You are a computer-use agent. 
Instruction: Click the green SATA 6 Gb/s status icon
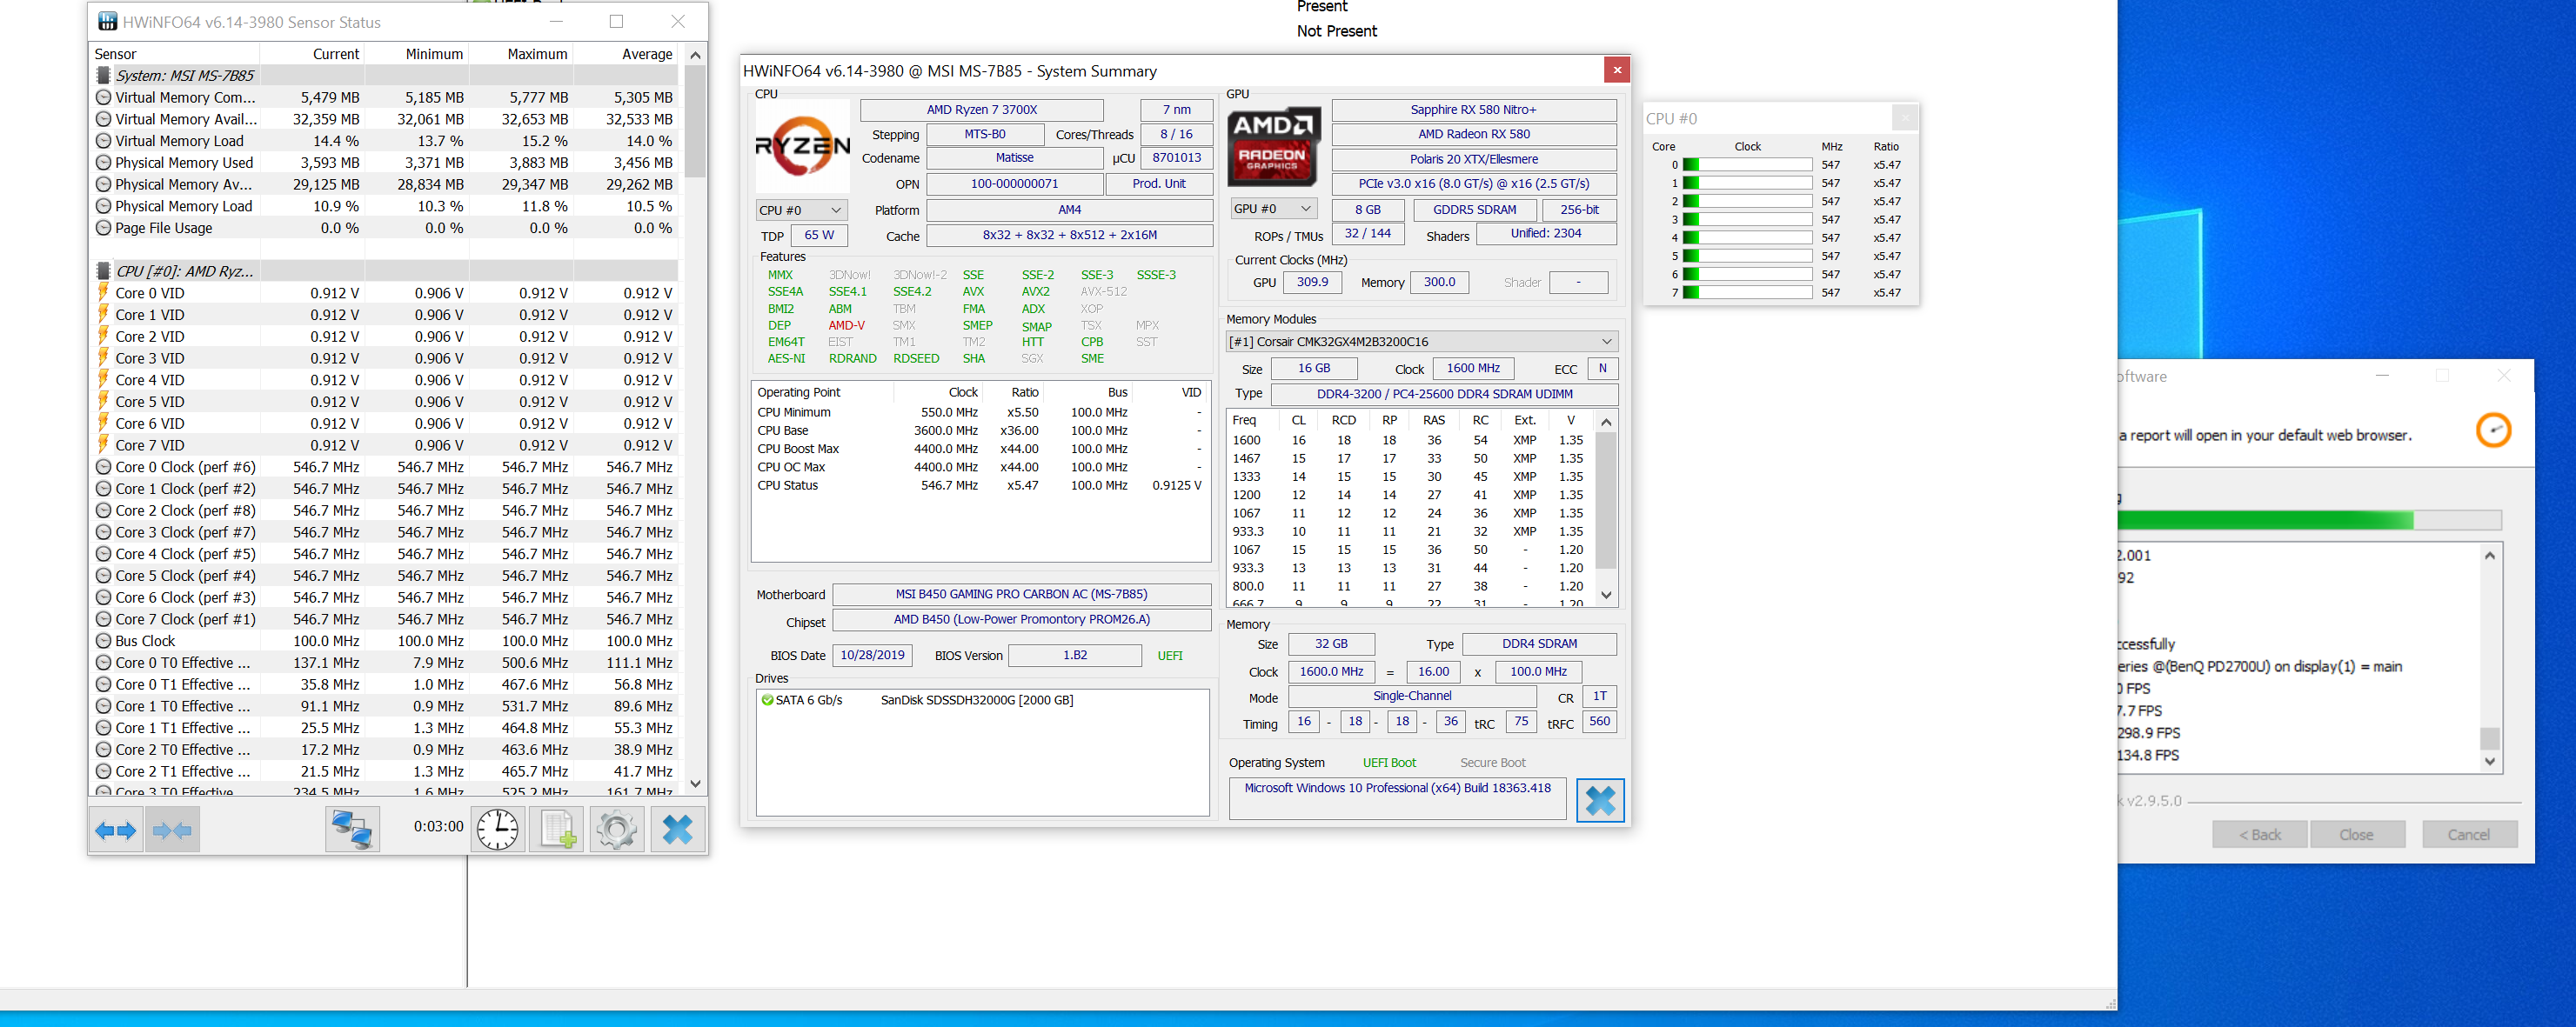767,700
